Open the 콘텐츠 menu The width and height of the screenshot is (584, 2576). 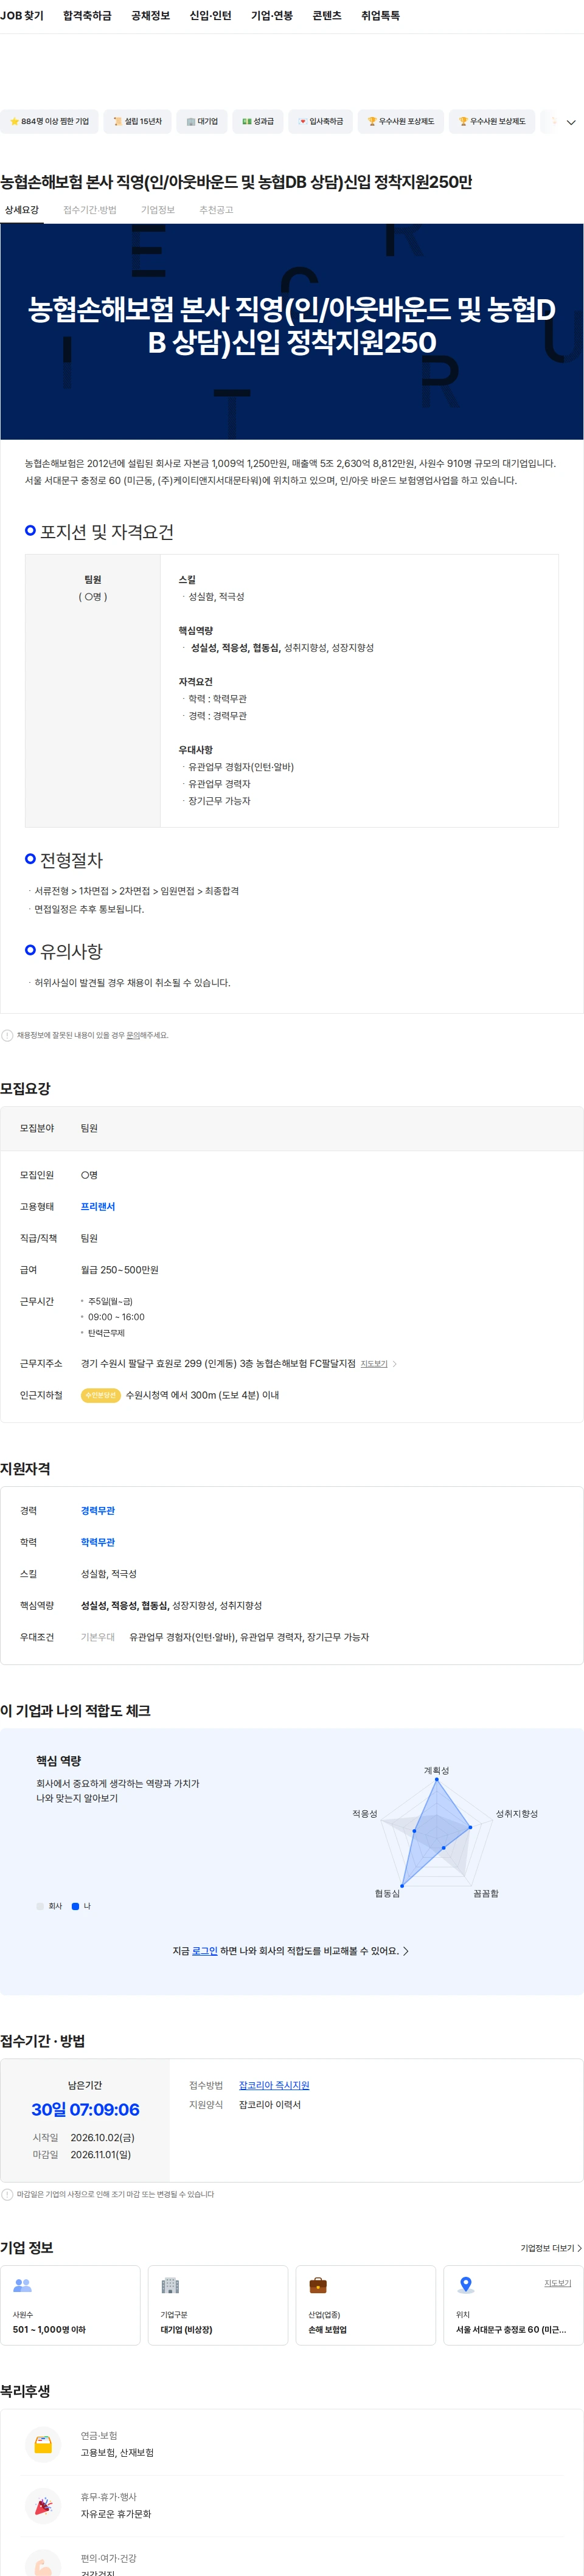coord(327,16)
